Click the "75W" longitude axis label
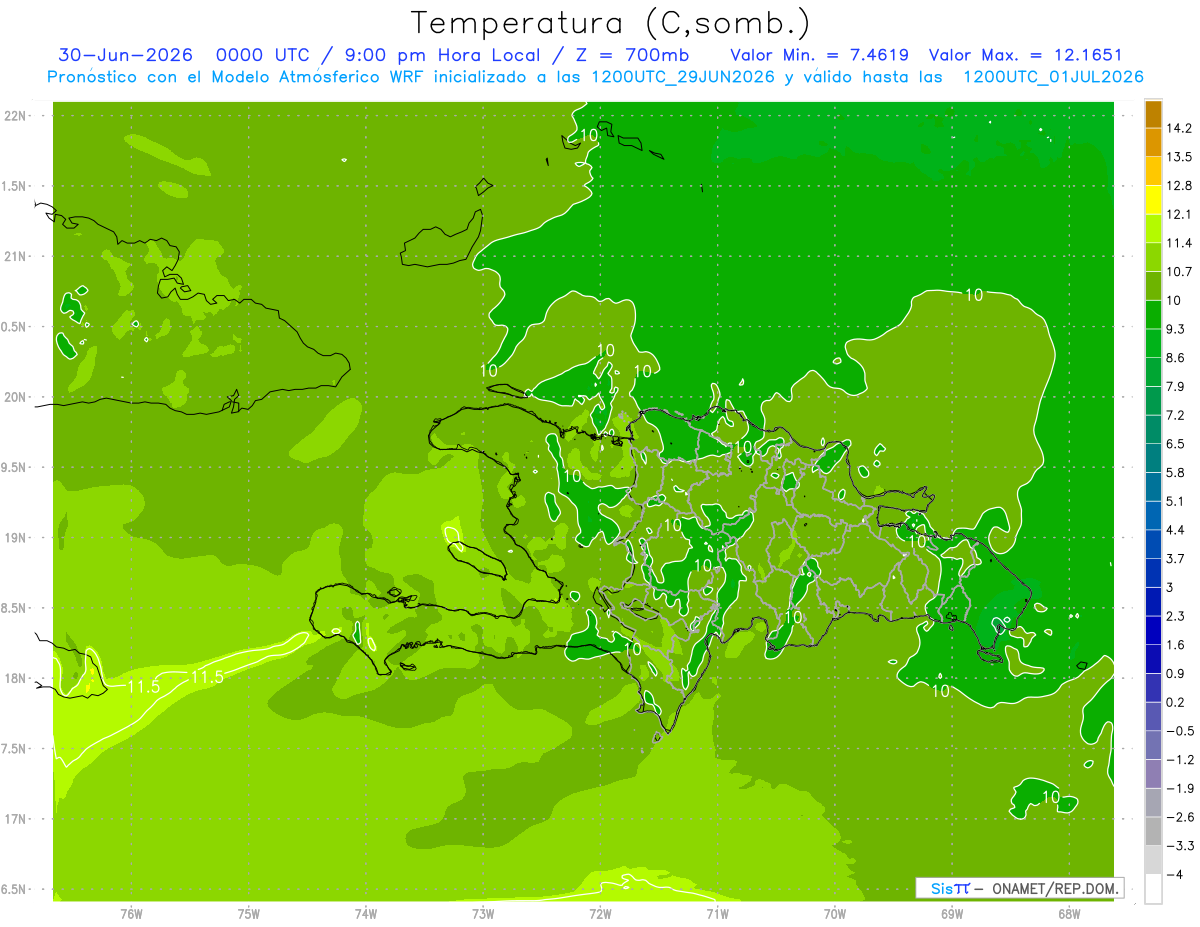Viewport: 1200px width, 927px height. point(249,914)
